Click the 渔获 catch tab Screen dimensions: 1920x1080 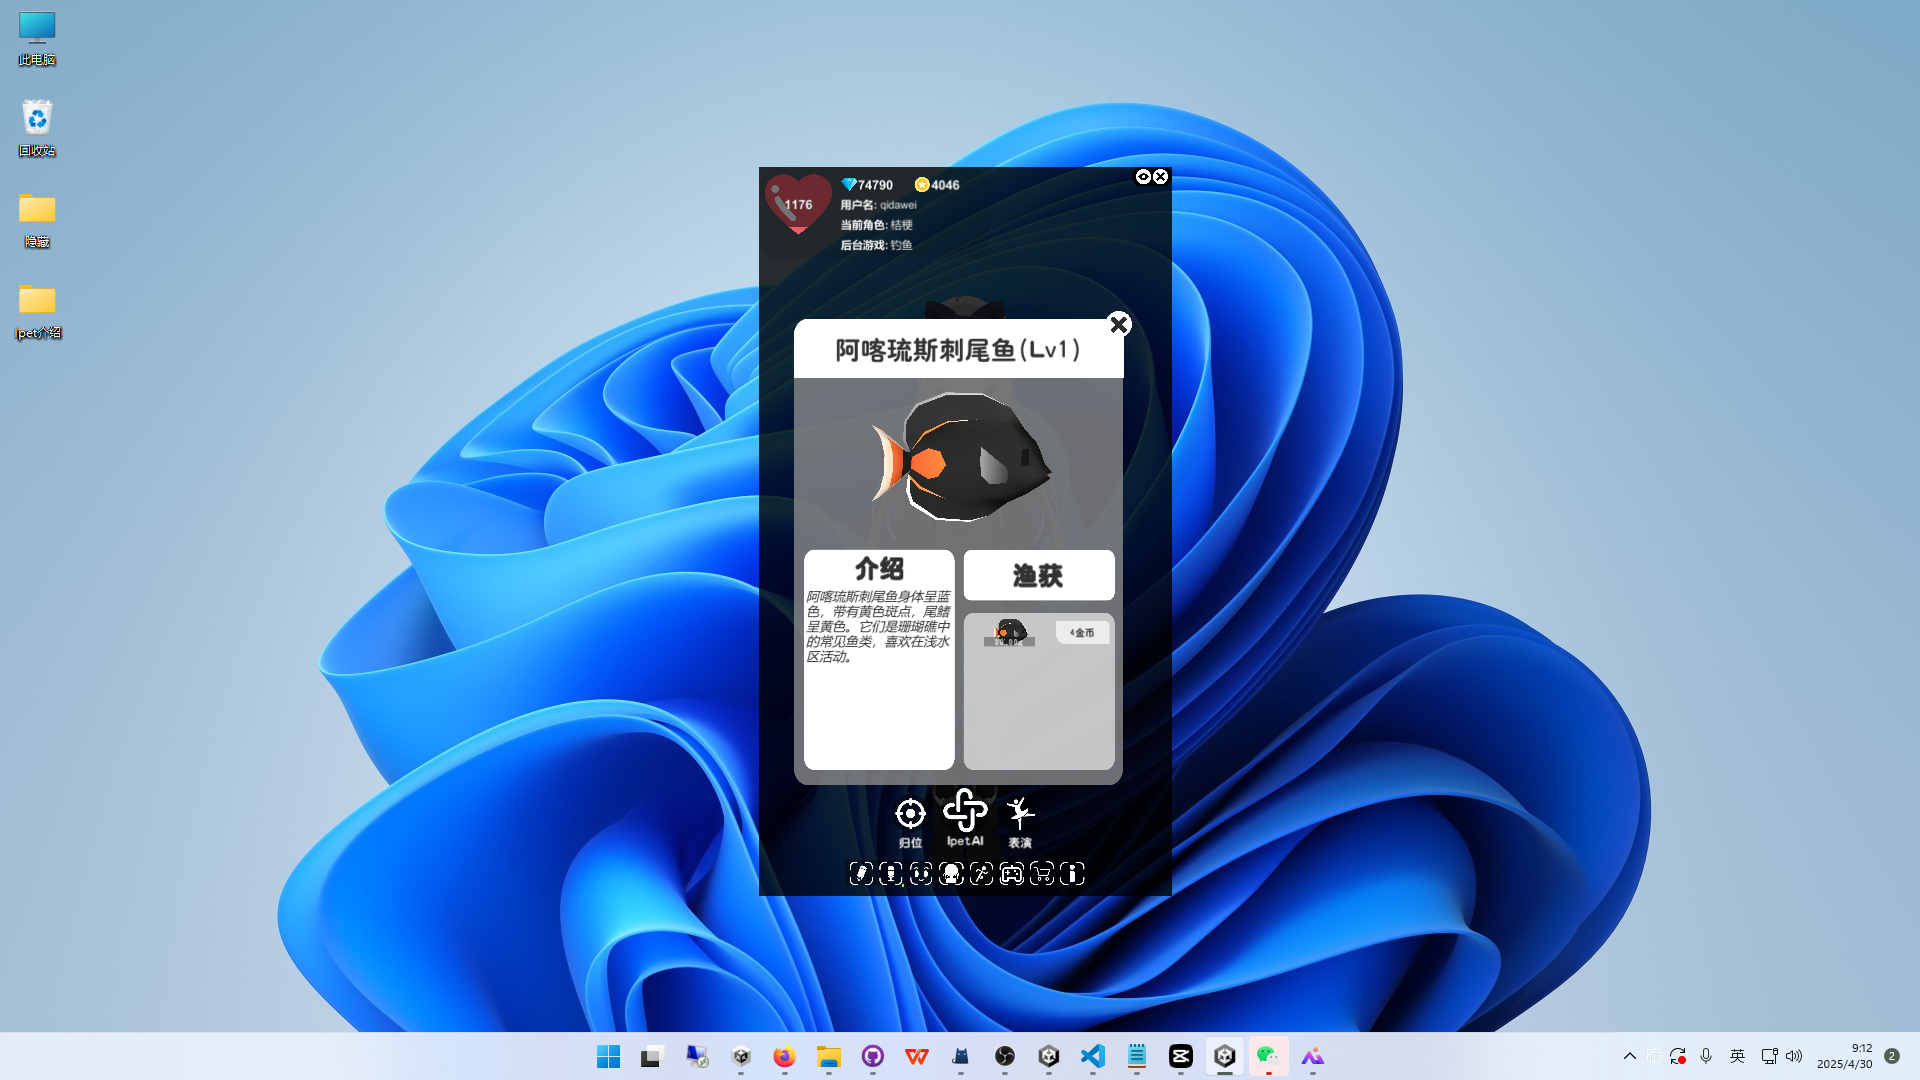click(1038, 575)
